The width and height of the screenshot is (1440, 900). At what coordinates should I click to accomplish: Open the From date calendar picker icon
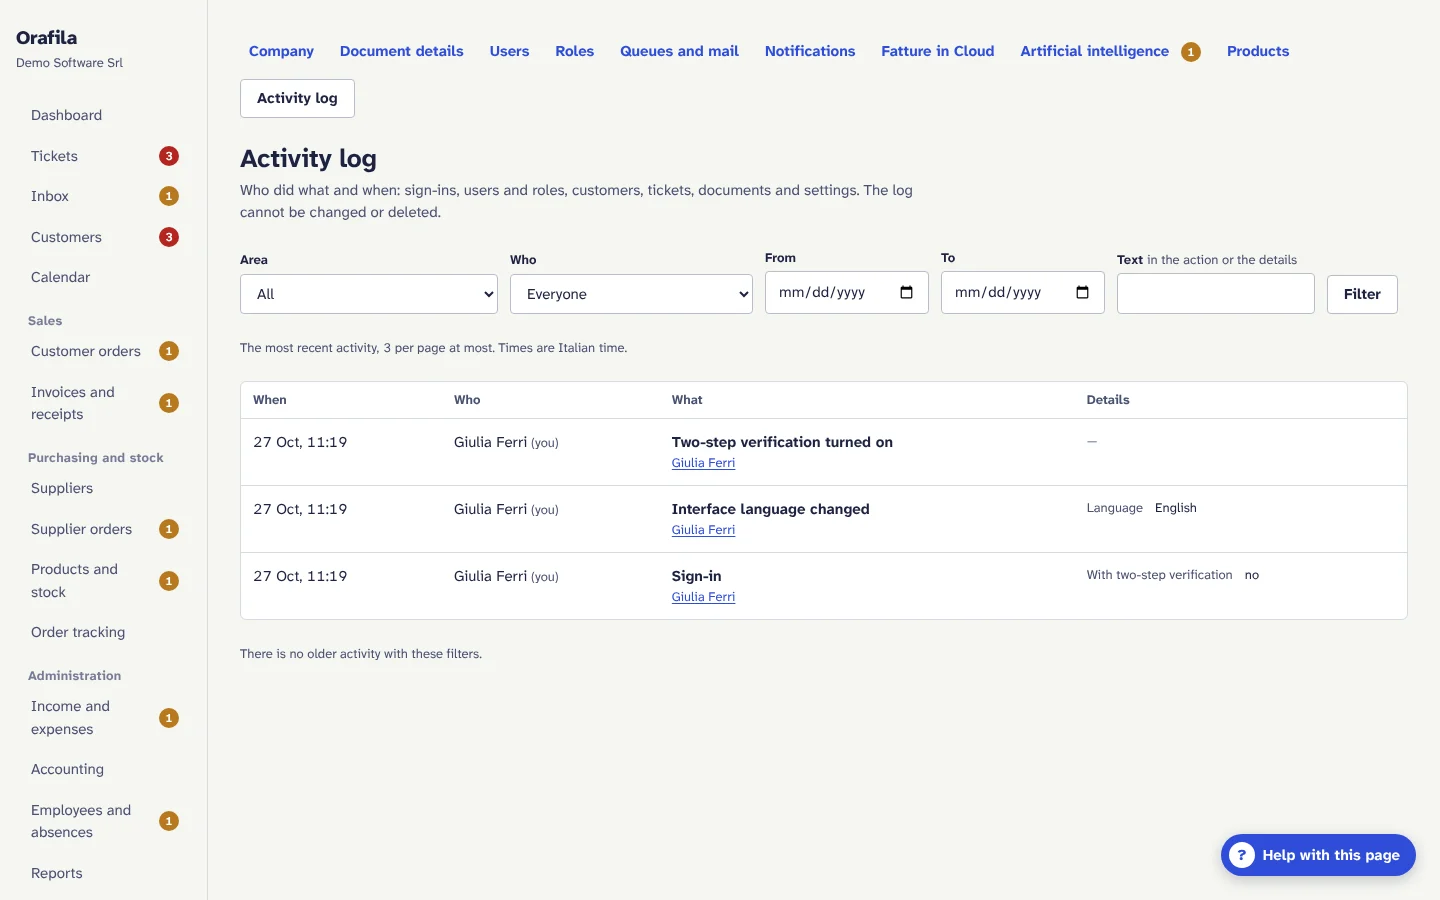pos(906,293)
